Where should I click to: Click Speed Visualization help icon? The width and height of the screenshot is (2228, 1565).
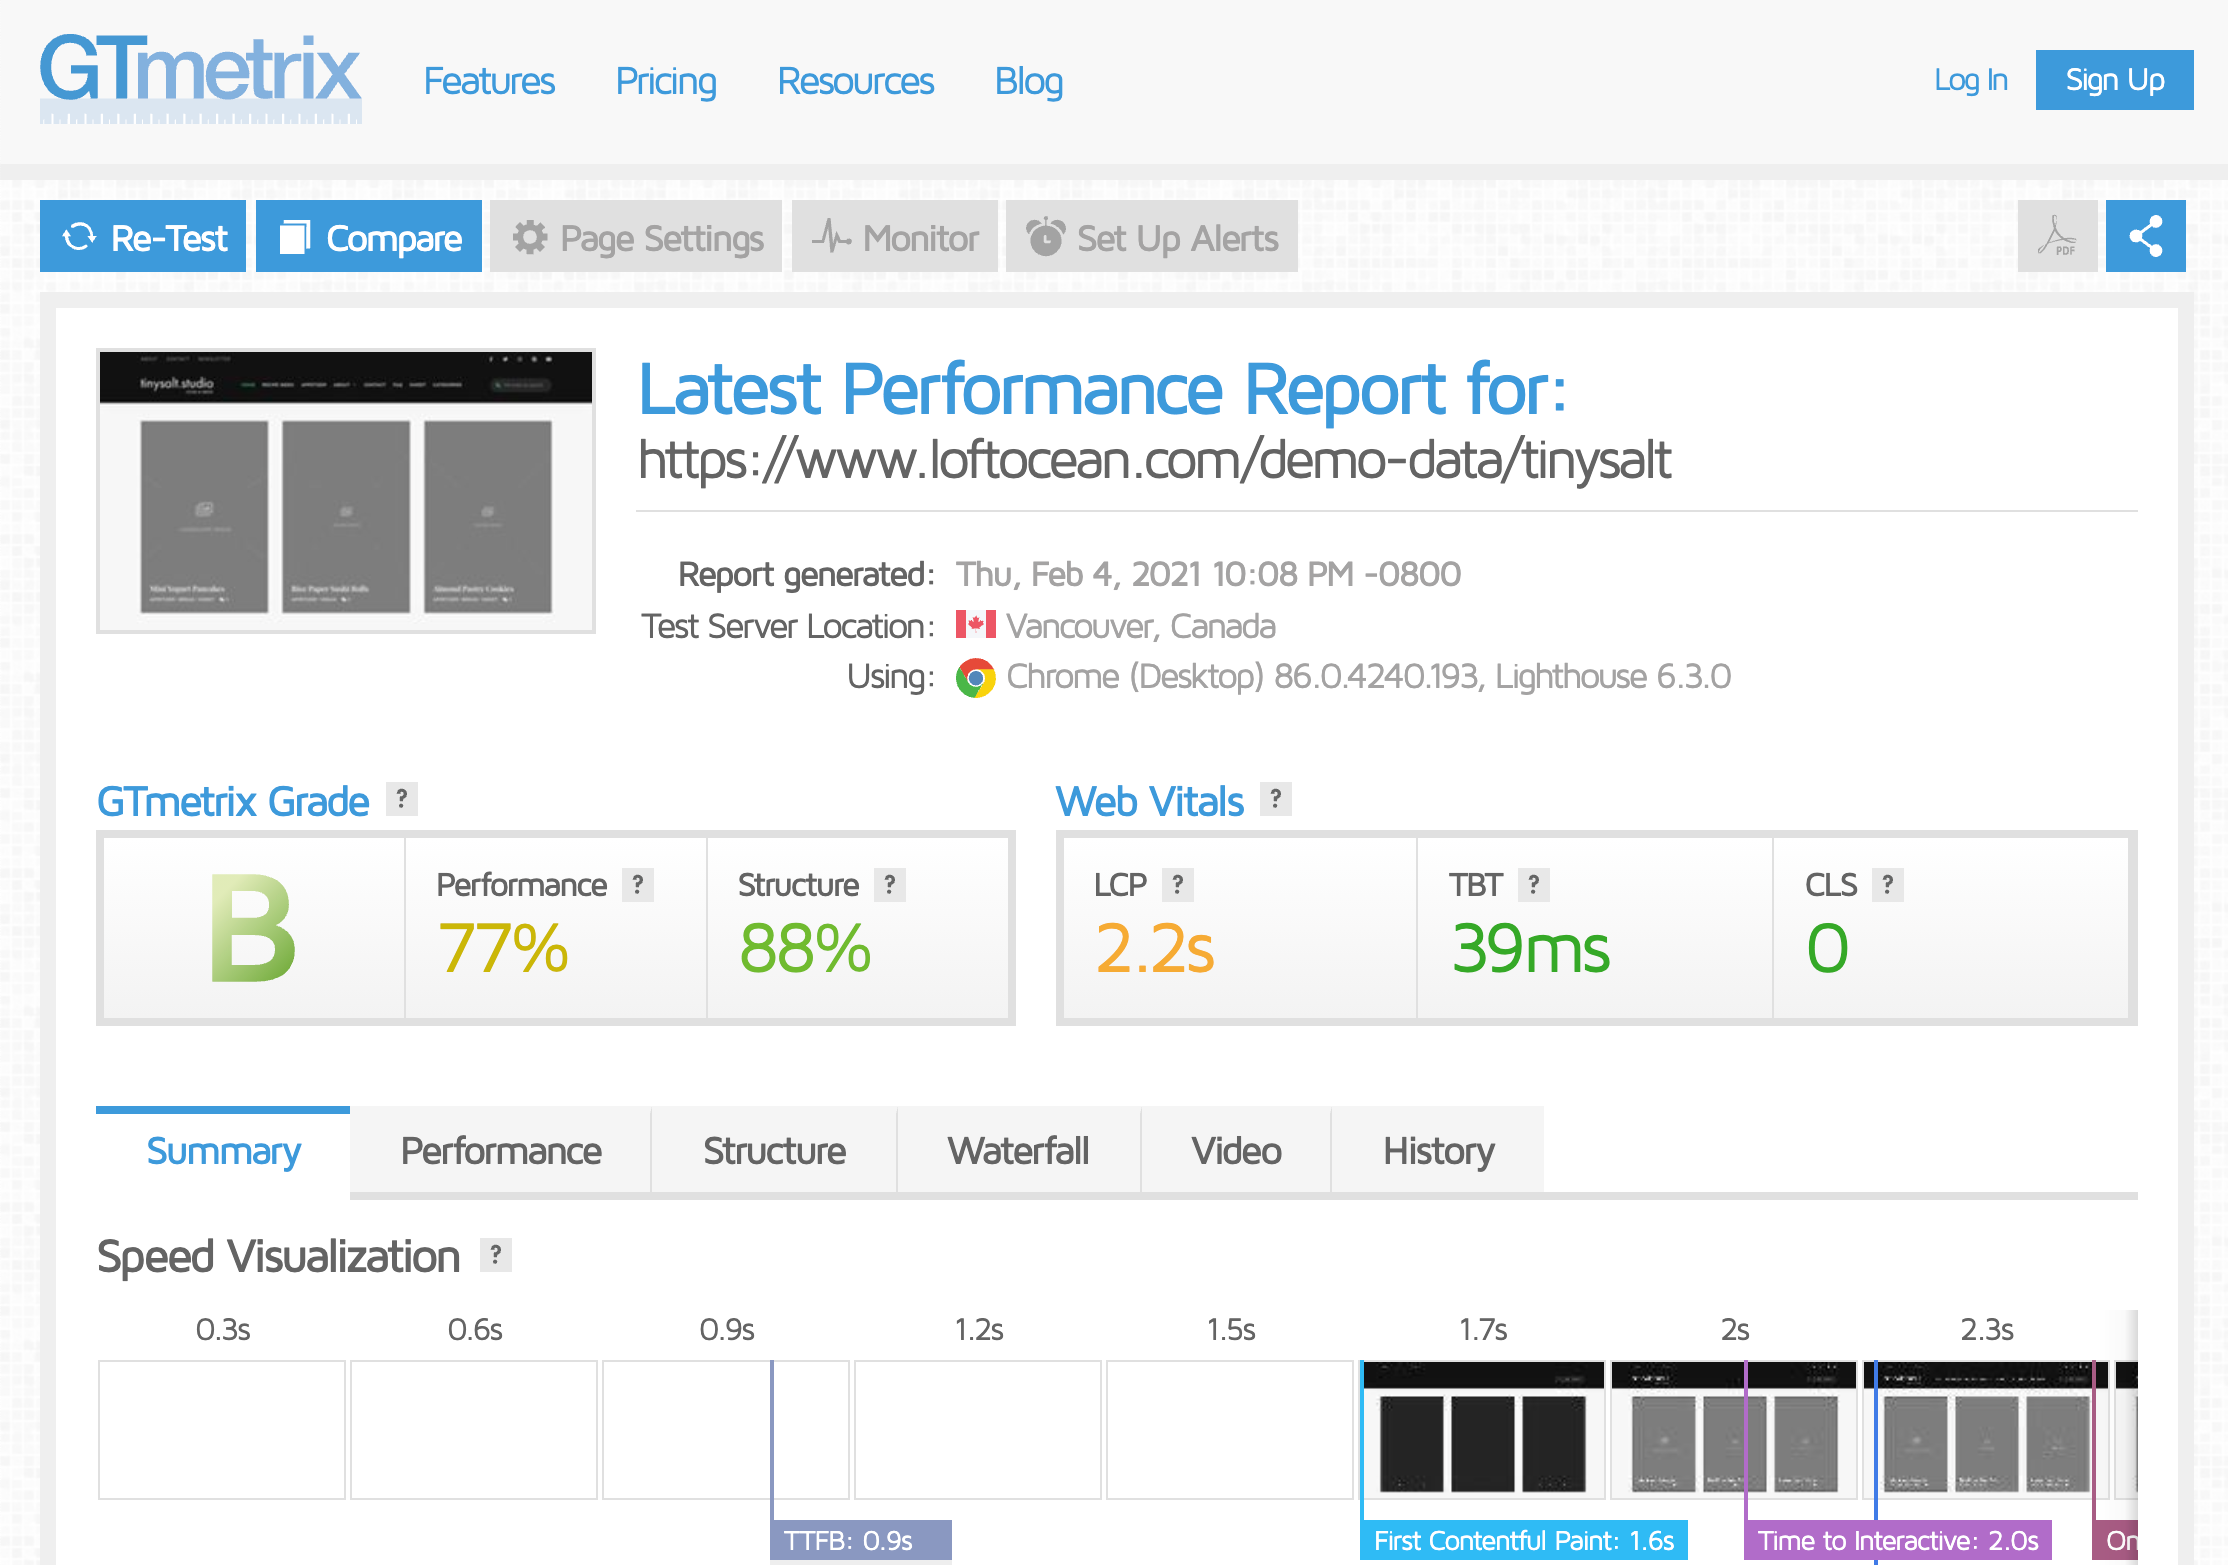click(x=495, y=1255)
